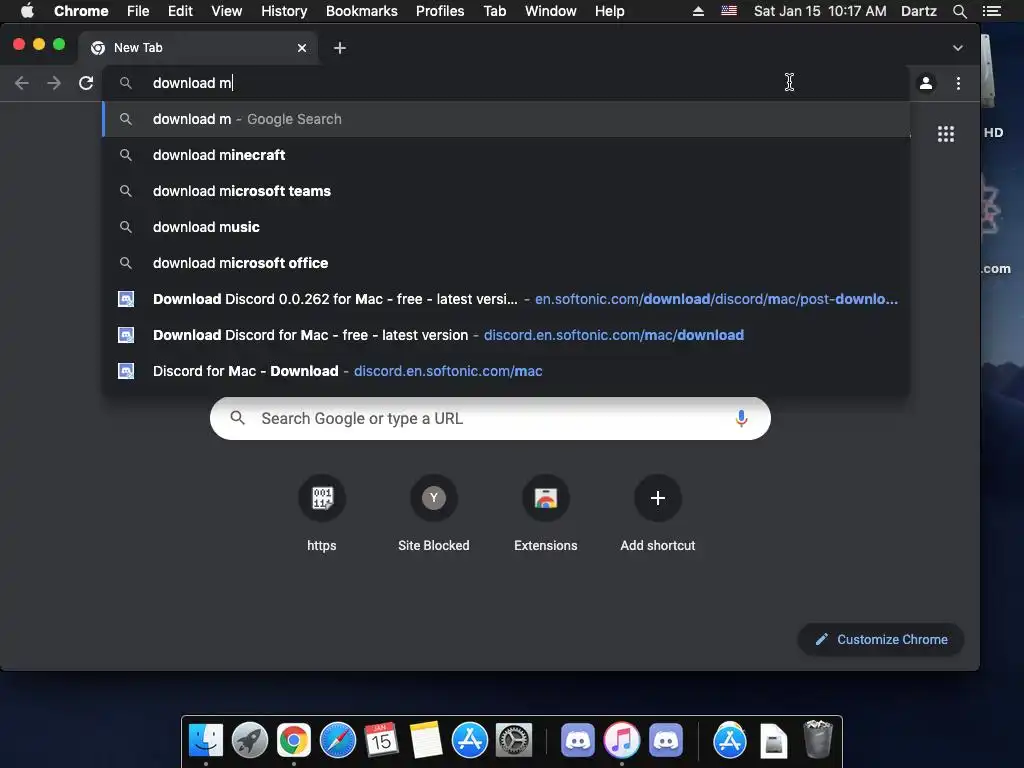
Task: Click the Chrome icon in the Dock
Action: 294,741
